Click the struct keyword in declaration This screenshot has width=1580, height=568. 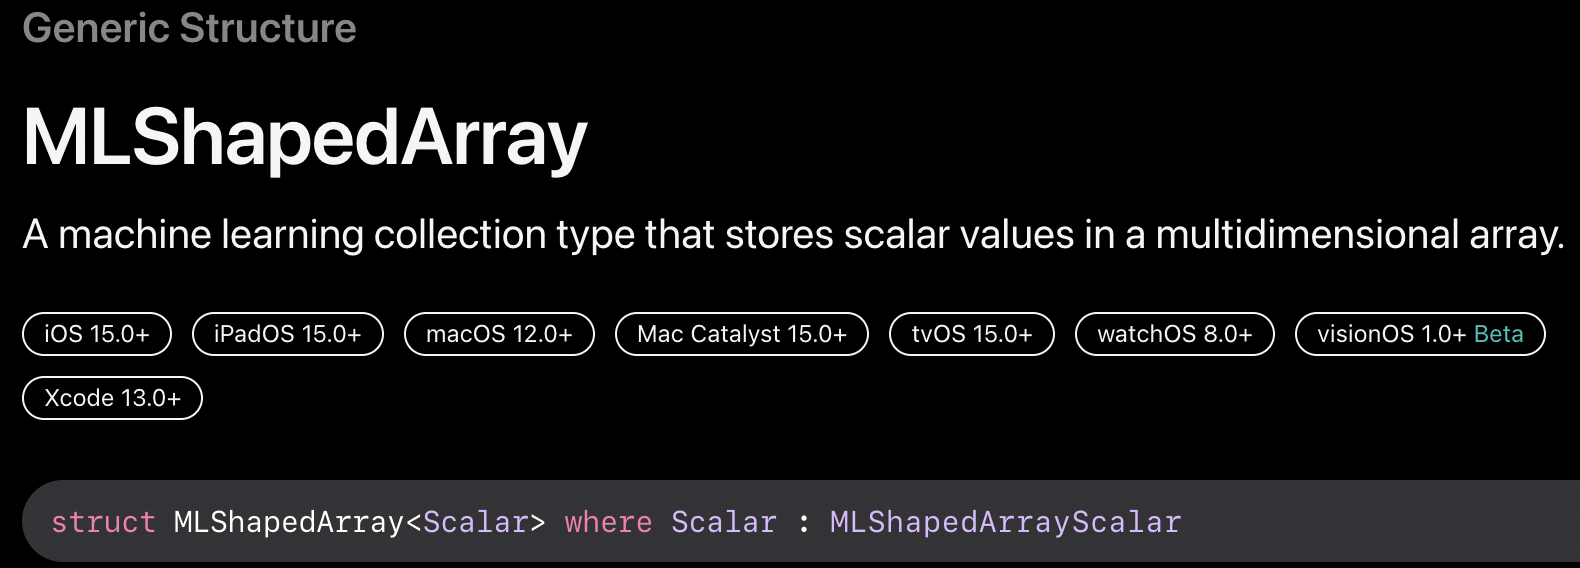pyautogui.click(x=103, y=522)
